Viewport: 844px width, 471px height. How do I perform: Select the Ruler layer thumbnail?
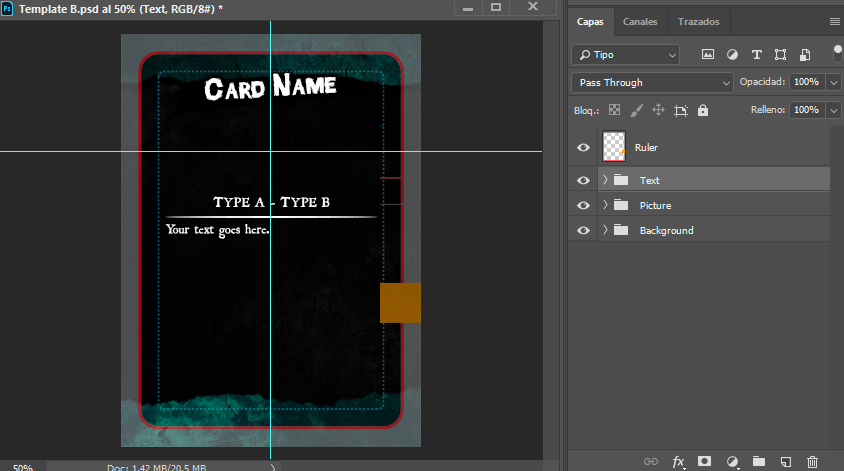(x=614, y=146)
